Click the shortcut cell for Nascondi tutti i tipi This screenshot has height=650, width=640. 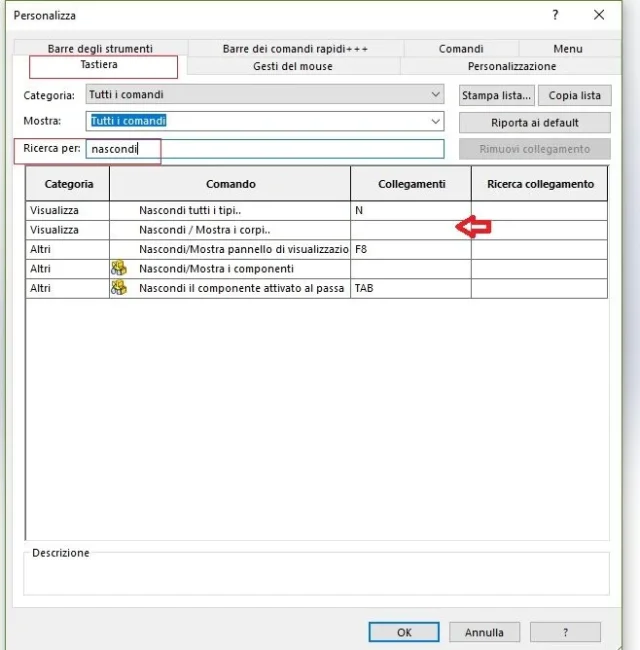point(410,211)
